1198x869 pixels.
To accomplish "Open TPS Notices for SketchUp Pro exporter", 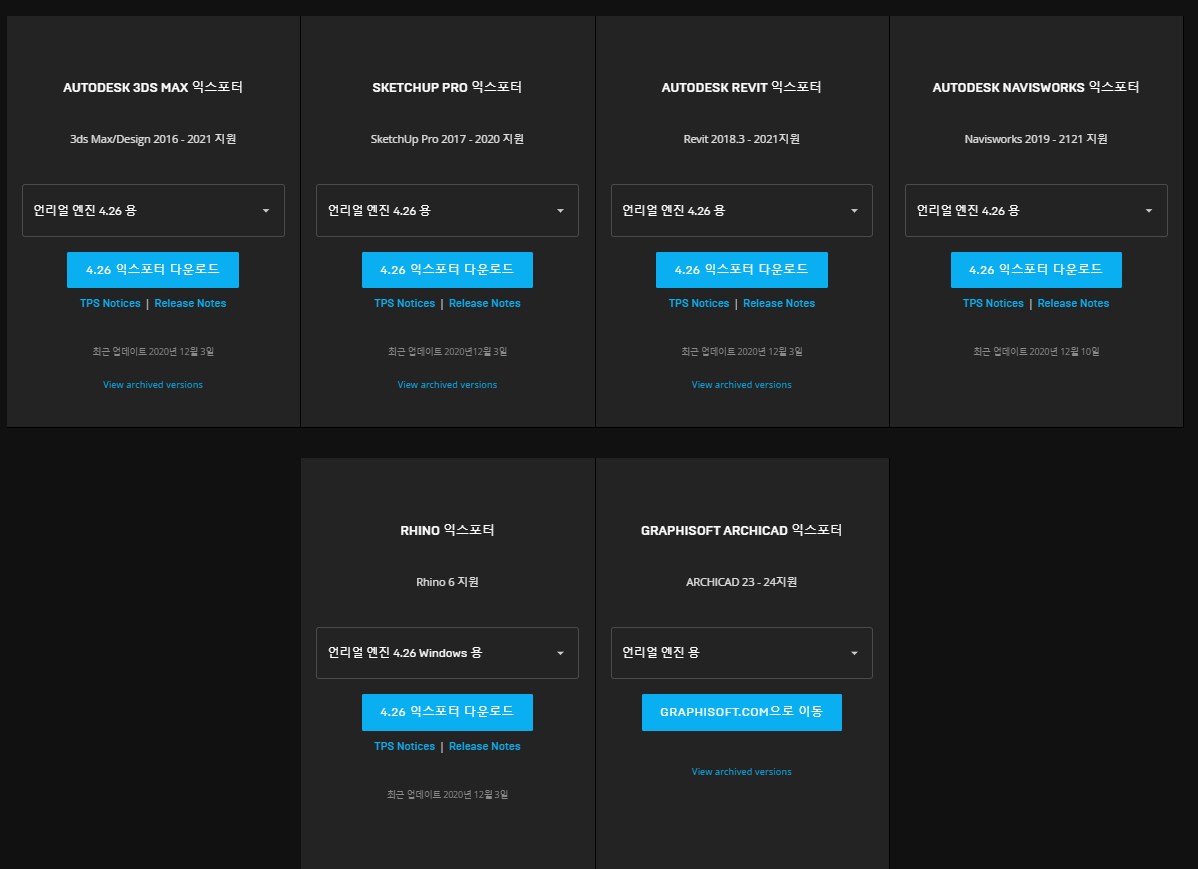I will coord(404,303).
